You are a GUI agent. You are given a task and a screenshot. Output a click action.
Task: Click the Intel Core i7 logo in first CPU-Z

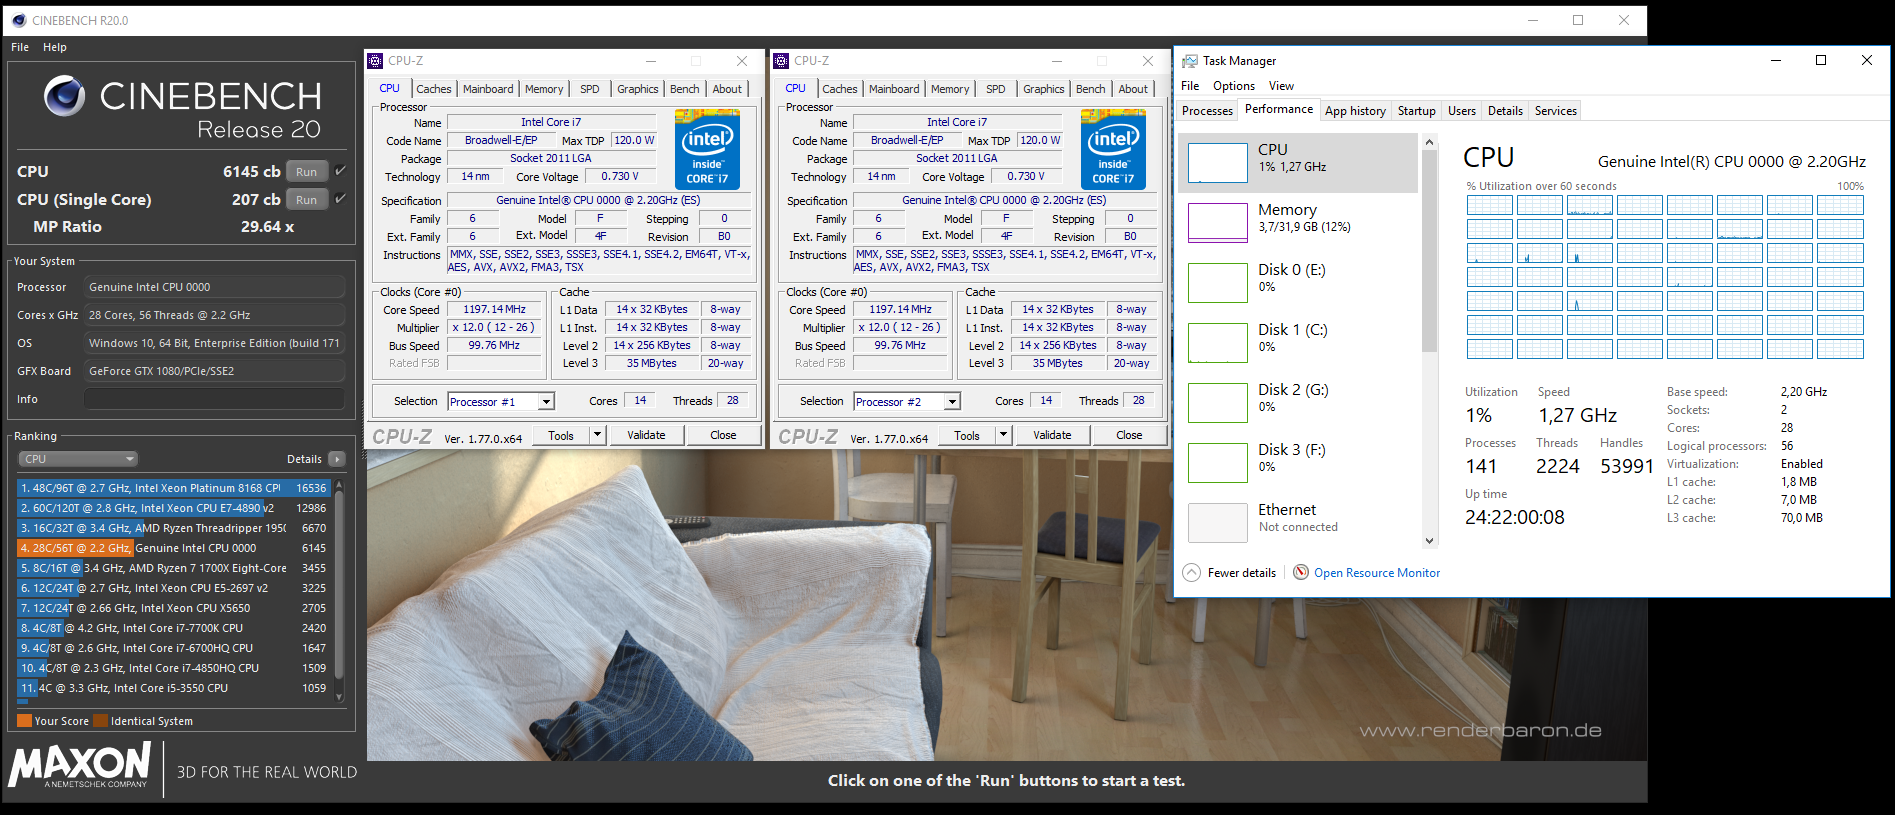click(707, 149)
